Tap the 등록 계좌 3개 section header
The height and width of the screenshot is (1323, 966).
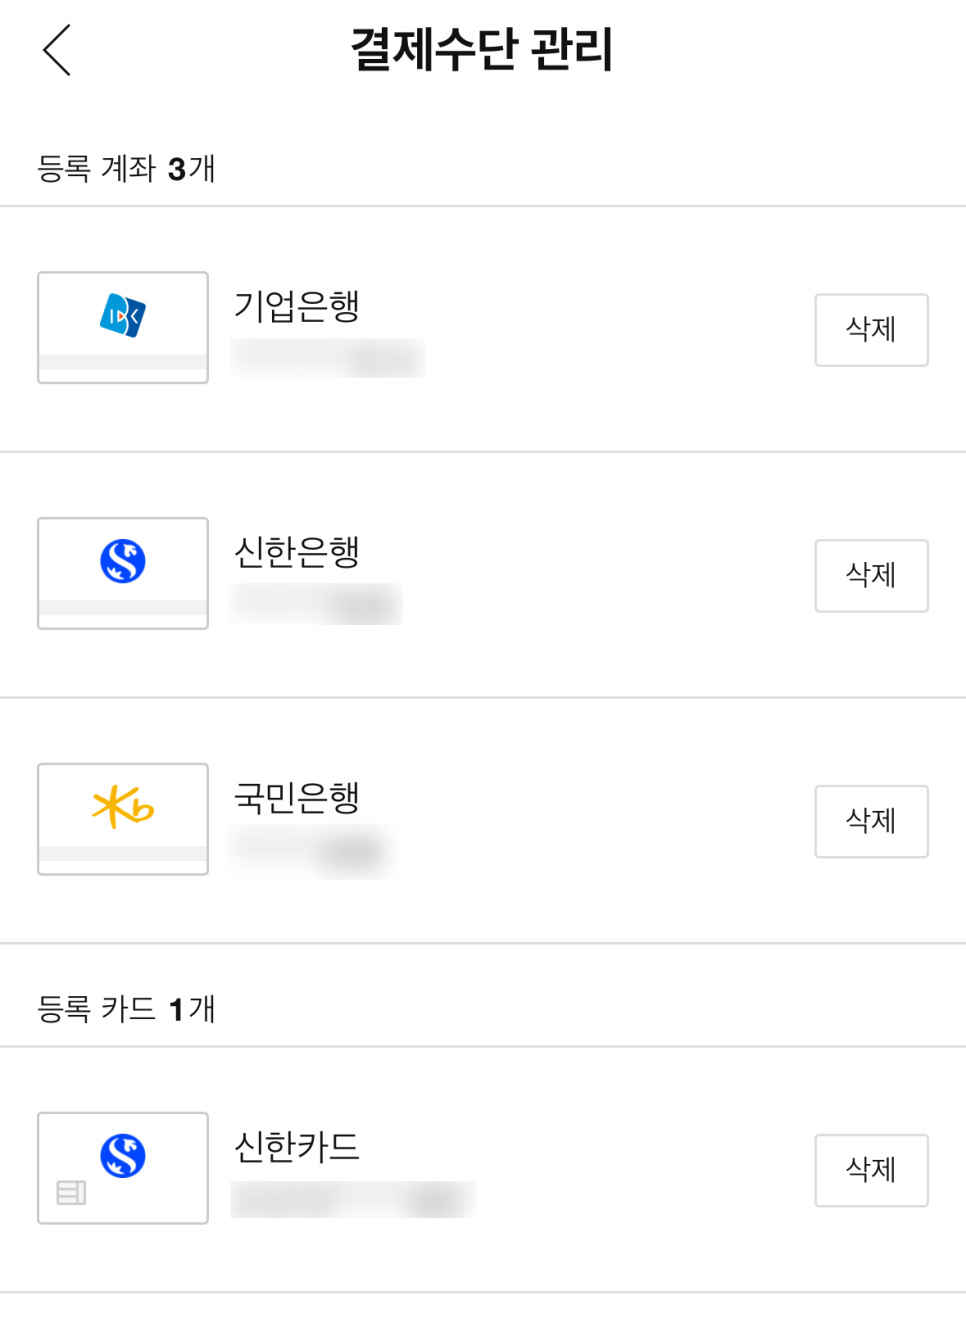[126, 168]
